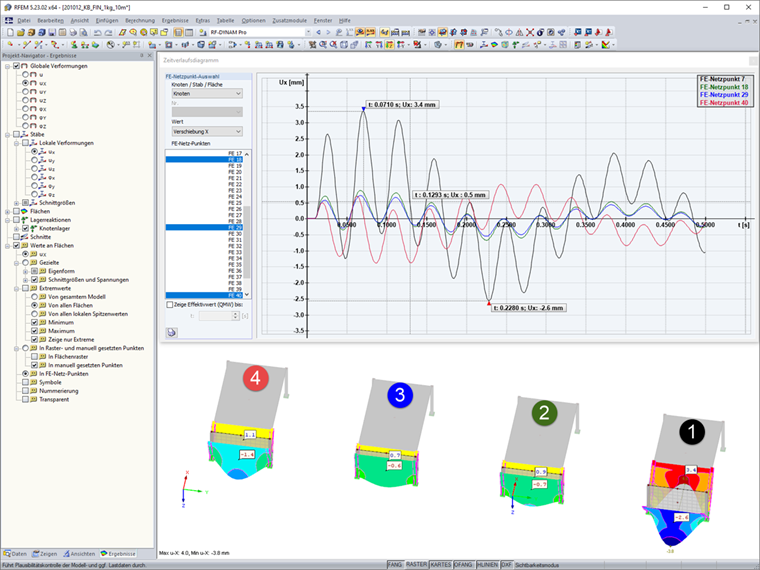760x570 pixels.
Task: Select FE 18 in the FE-Netz-Punkten list
Action: (x=204, y=159)
